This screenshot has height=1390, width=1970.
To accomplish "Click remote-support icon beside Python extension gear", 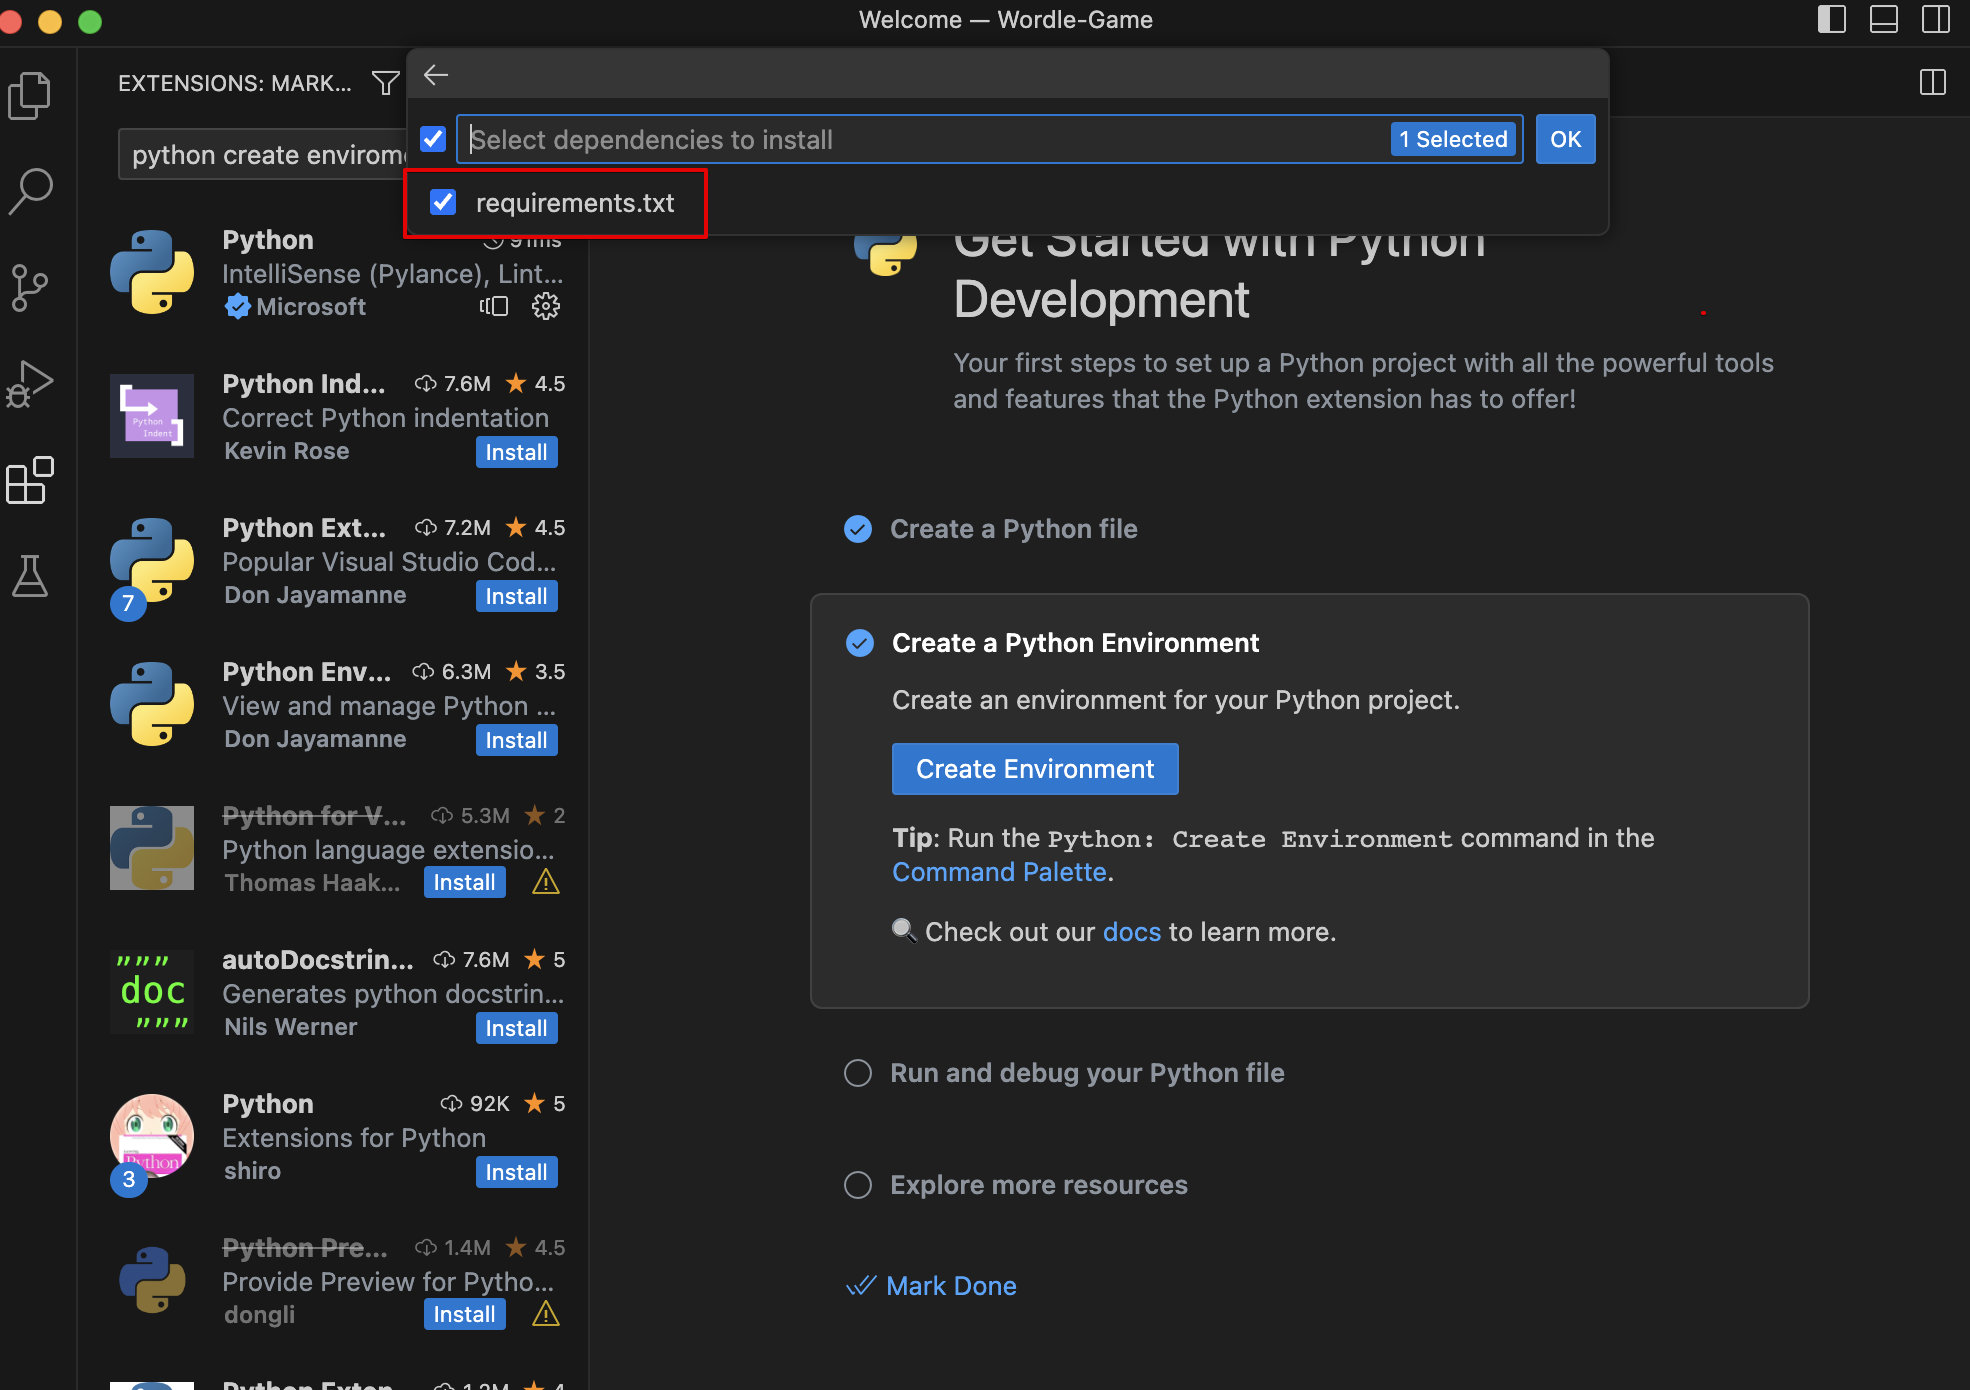I will [x=494, y=306].
